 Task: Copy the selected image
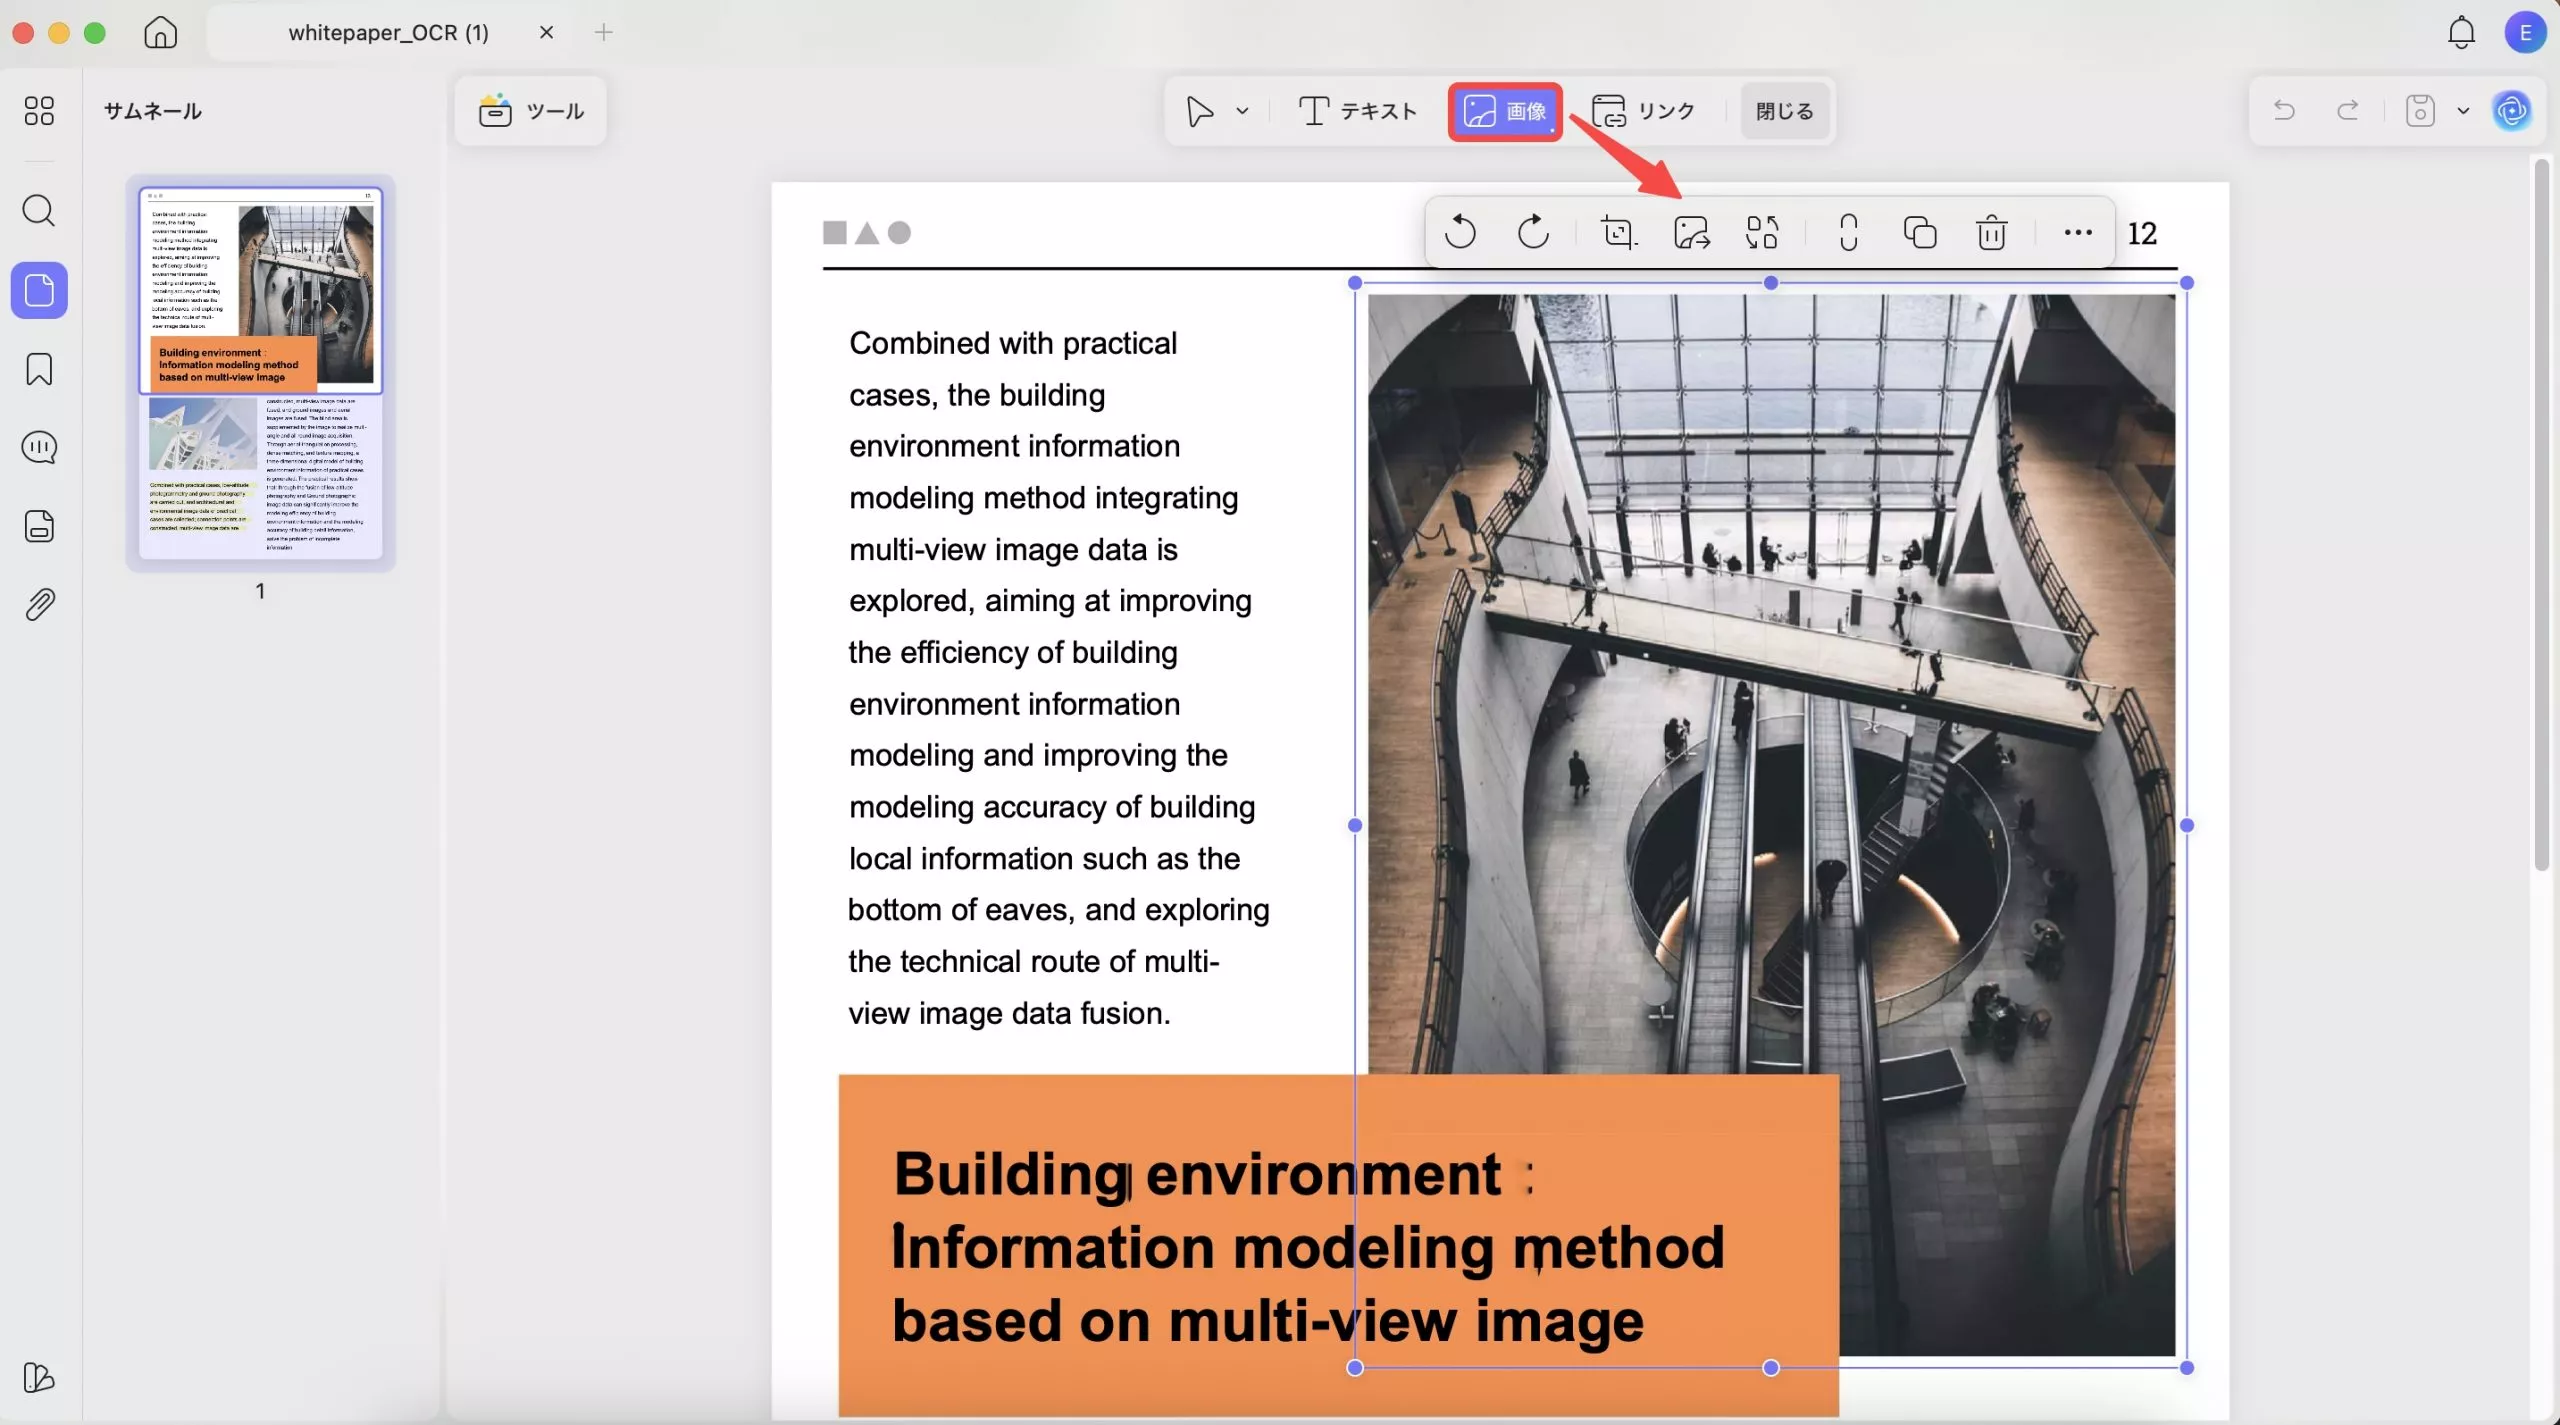(x=1919, y=233)
